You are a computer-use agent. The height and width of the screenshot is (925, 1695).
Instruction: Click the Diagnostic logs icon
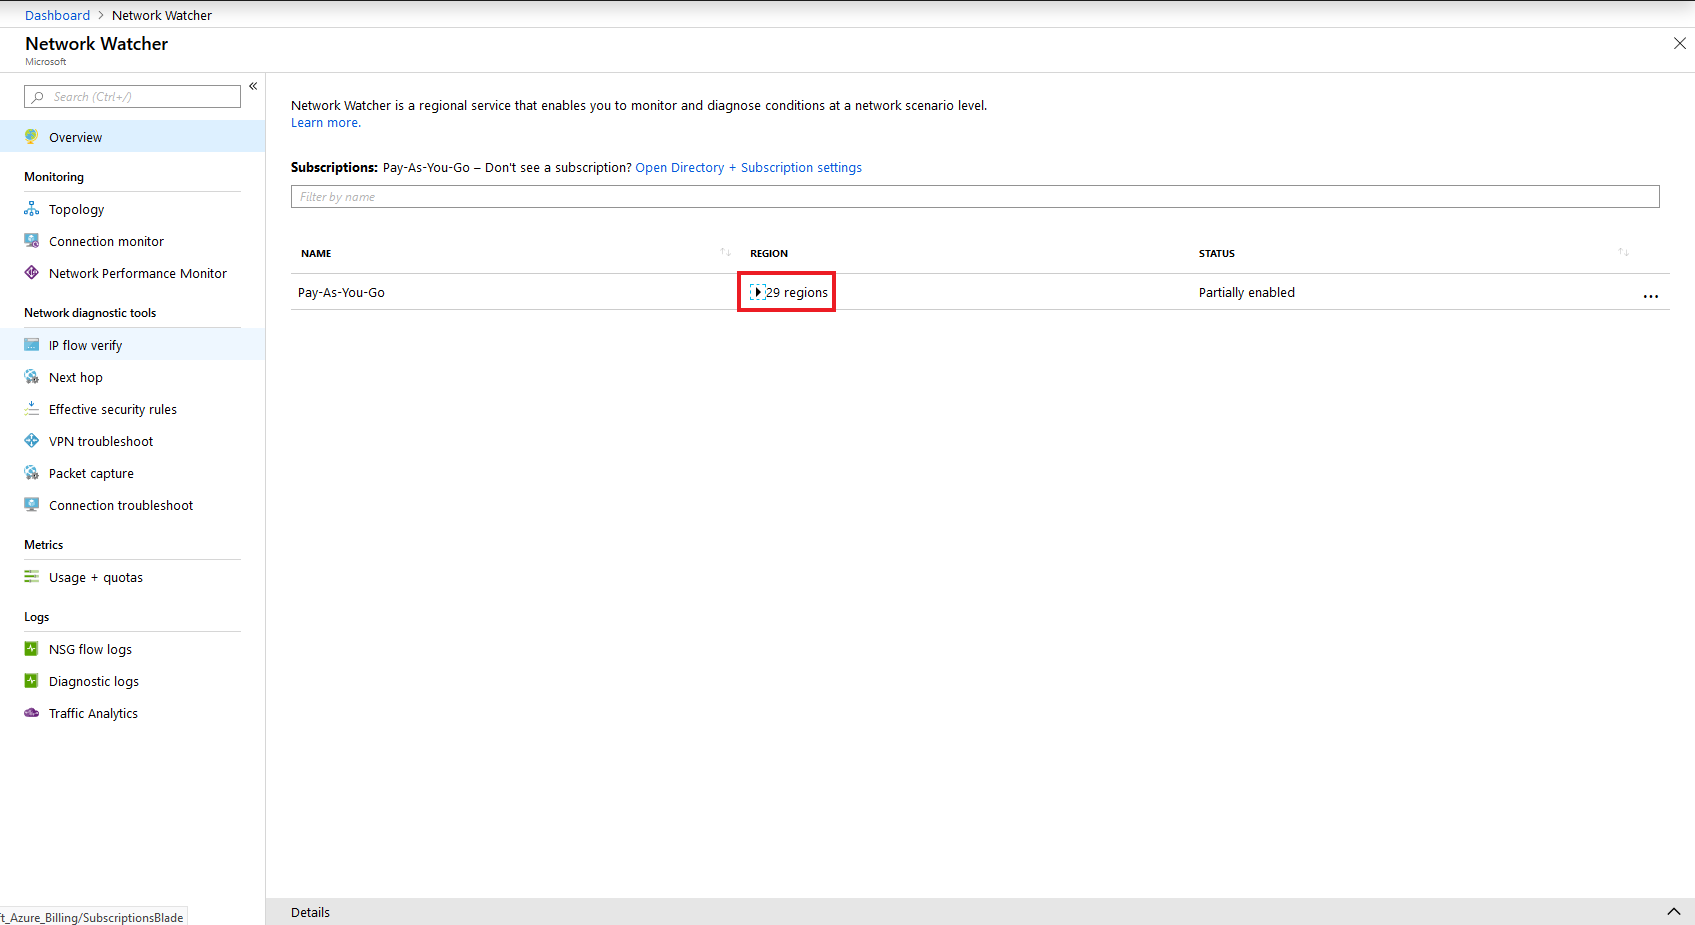[32, 681]
